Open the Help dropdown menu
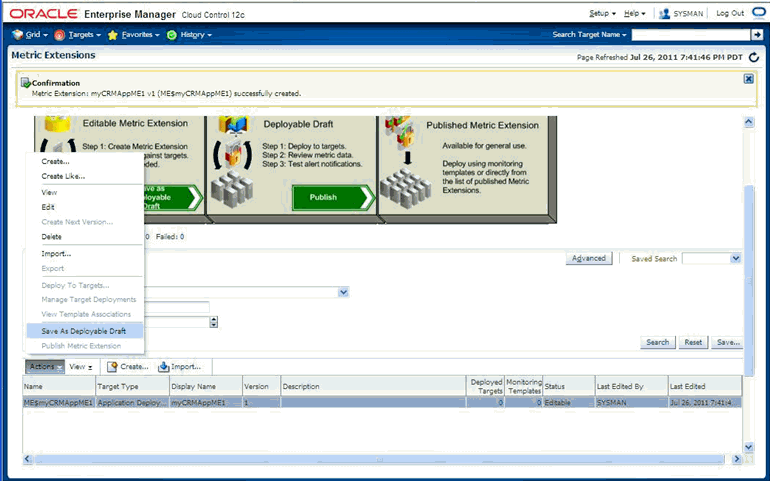Image resolution: width=770 pixels, height=481 pixels. click(x=634, y=13)
